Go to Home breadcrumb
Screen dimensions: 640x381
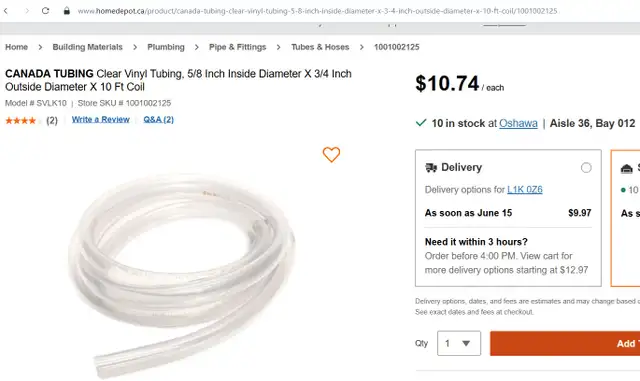pyautogui.click(x=16, y=47)
